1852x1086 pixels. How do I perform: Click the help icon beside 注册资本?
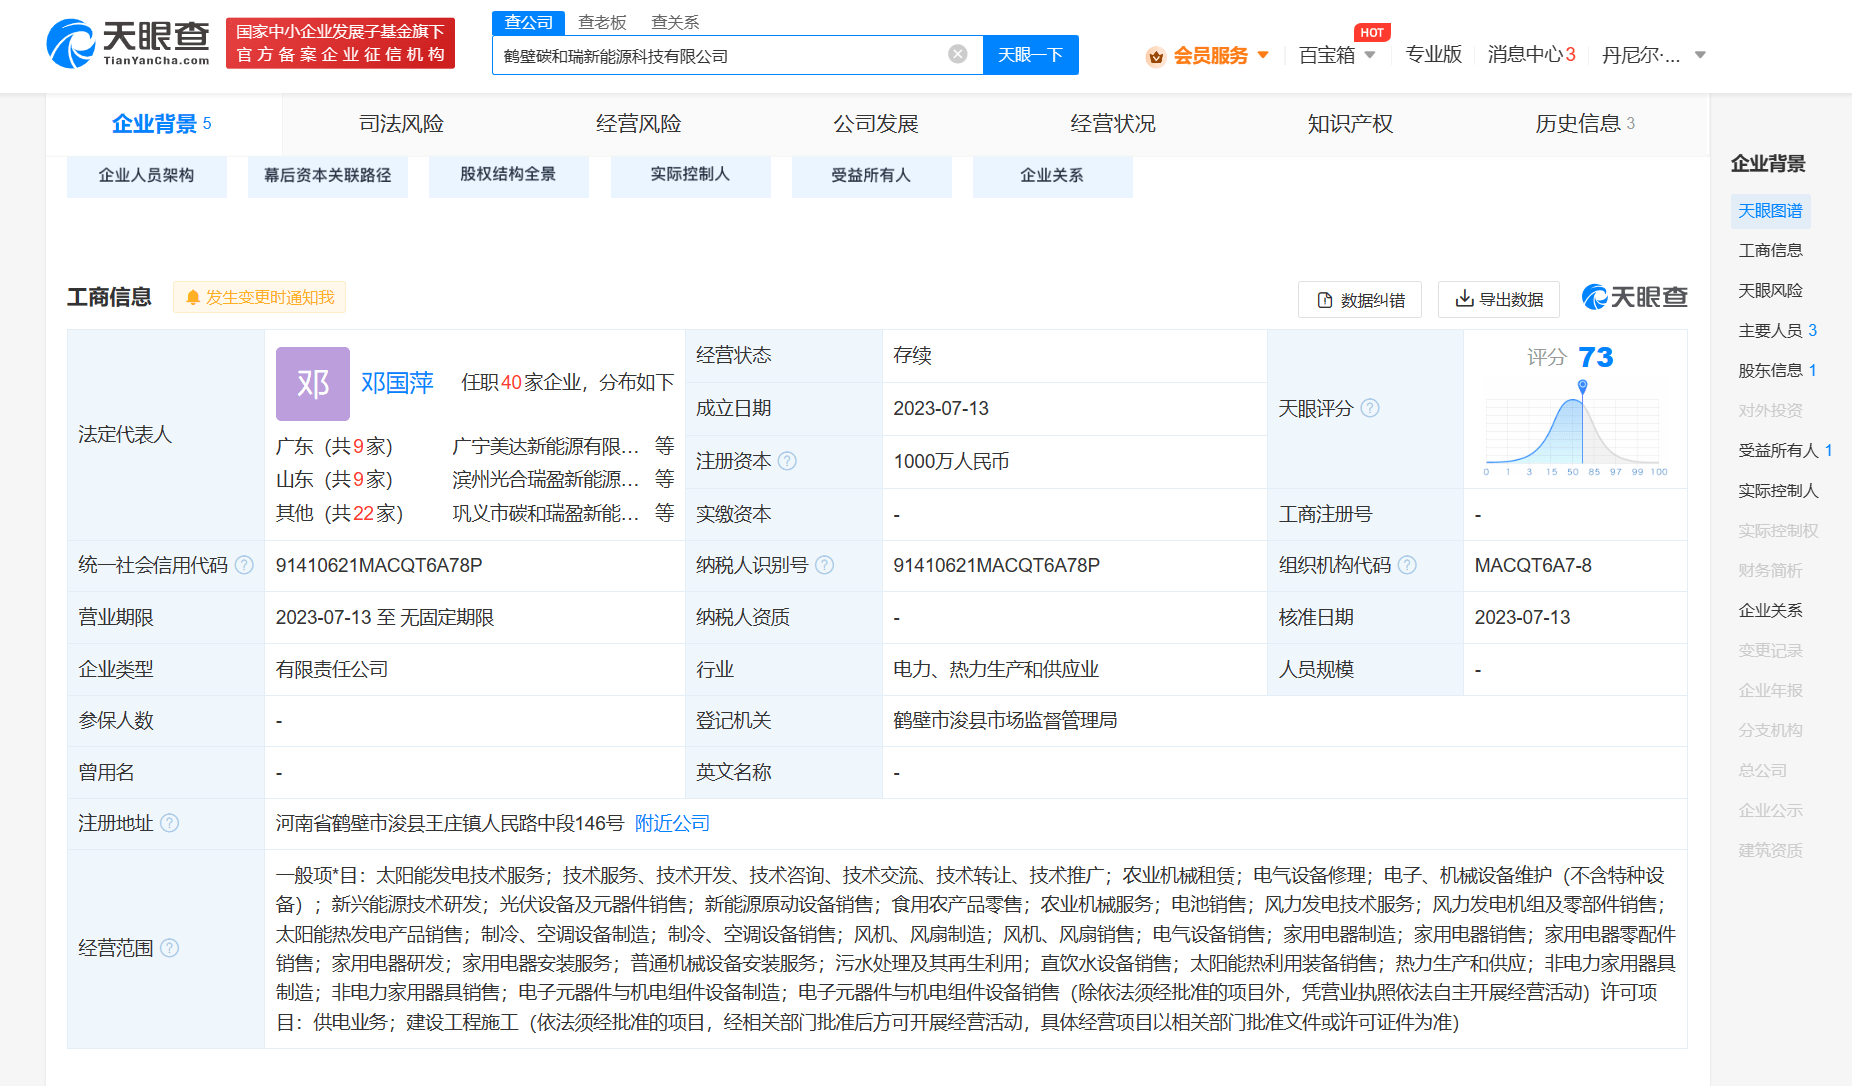pyautogui.click(x=787, y=461)
